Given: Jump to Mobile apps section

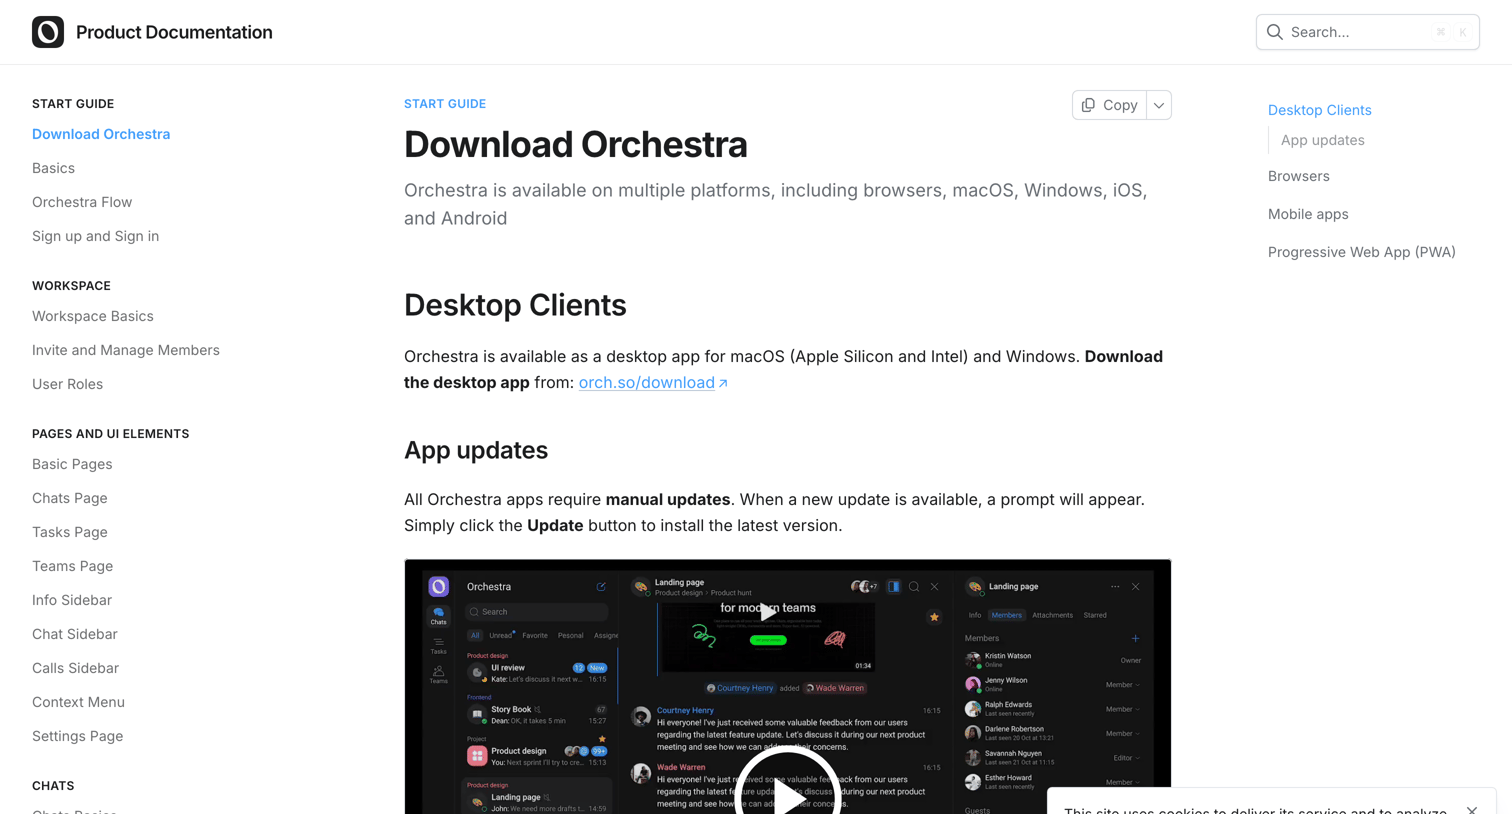Looking at the screenshot, I should (1308, 214).
